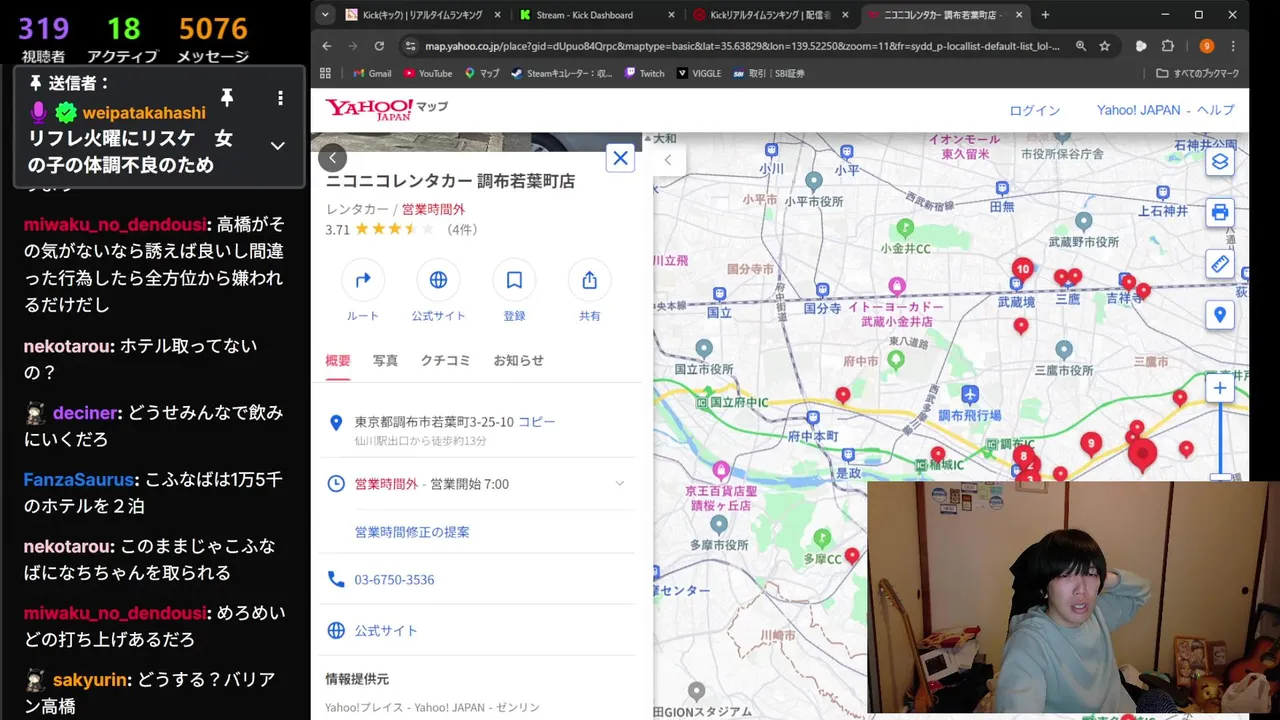Open the apps grid in bookmarks bar
The width and height of the screenshot is (1280, 720).
[325, 73]
